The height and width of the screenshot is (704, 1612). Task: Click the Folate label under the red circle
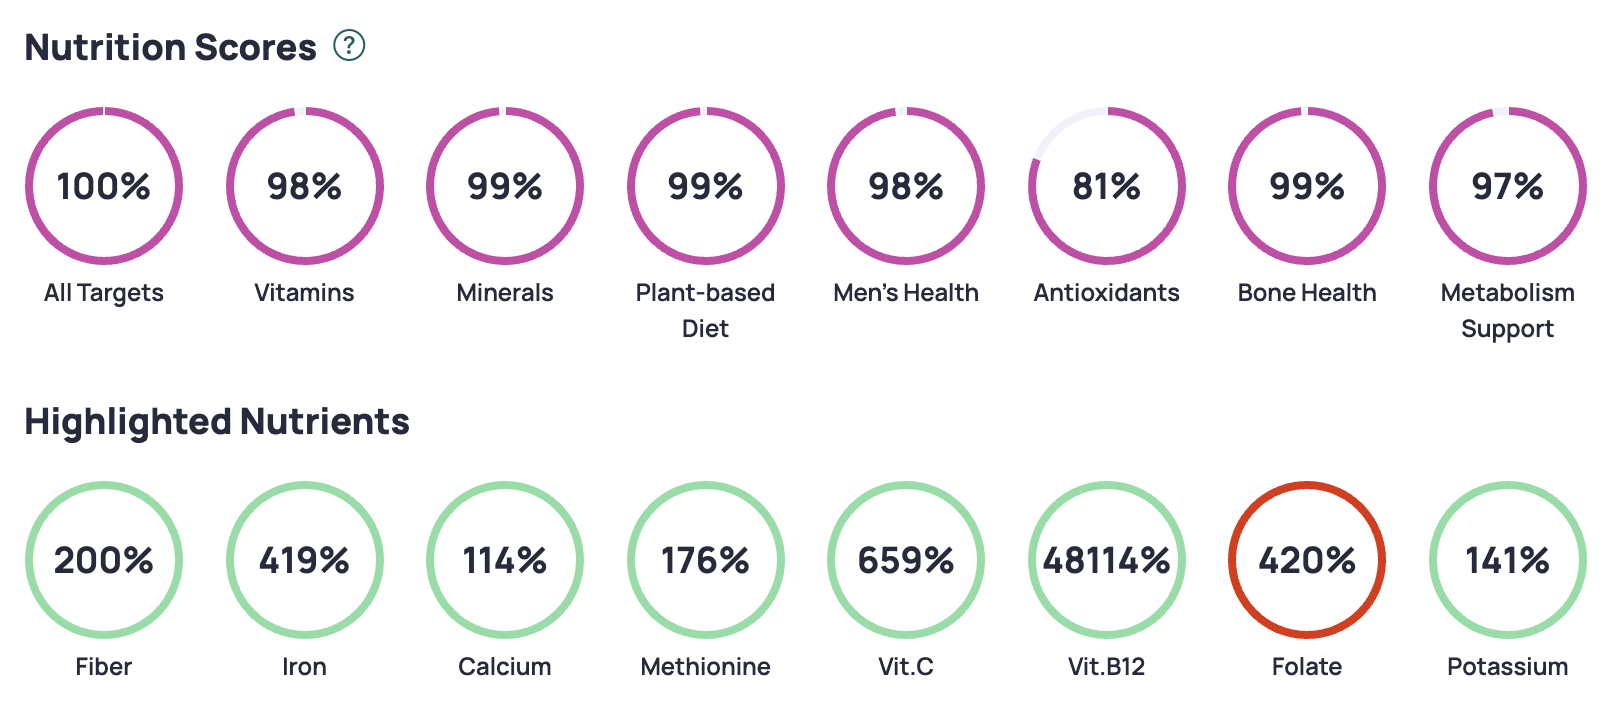pyautogui.click(x=1307, y=667)
